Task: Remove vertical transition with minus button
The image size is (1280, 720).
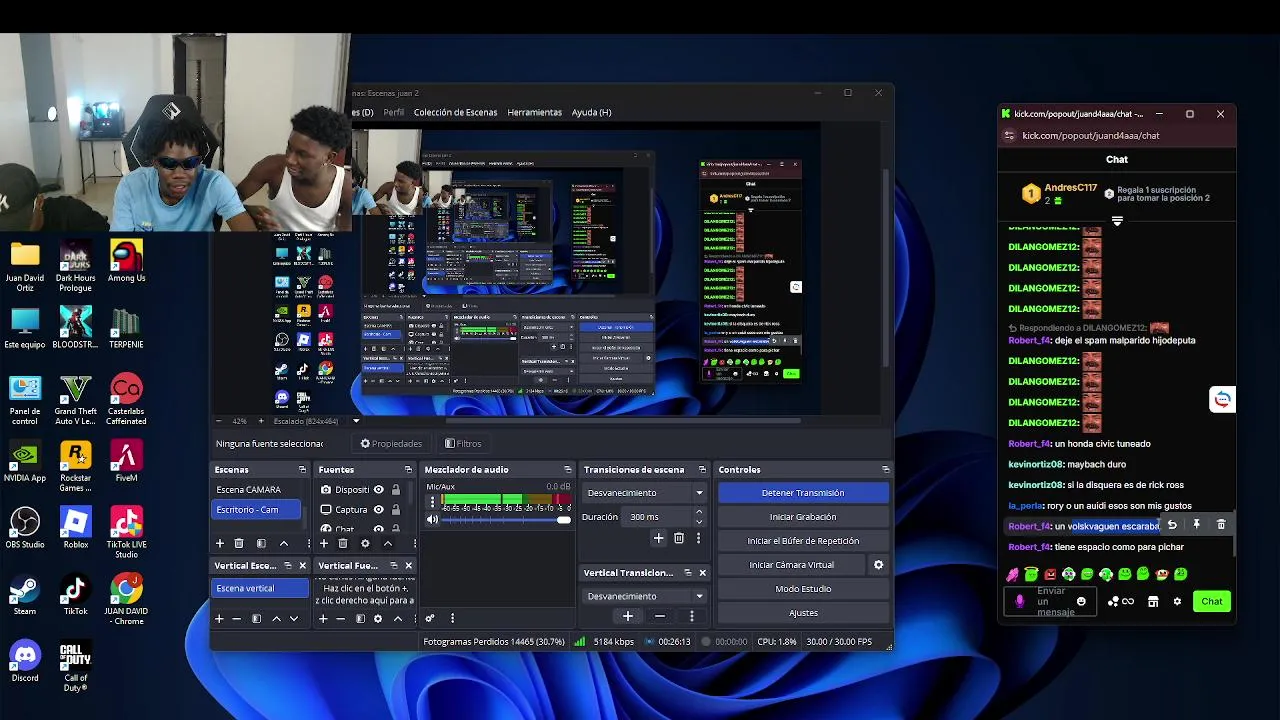Action: coord(660,616)
